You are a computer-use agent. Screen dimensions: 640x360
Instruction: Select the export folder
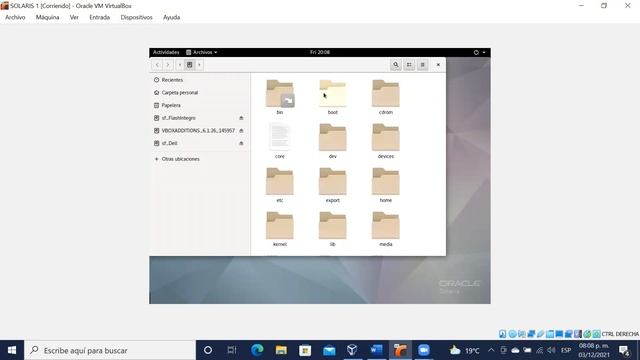coord(333,185)
